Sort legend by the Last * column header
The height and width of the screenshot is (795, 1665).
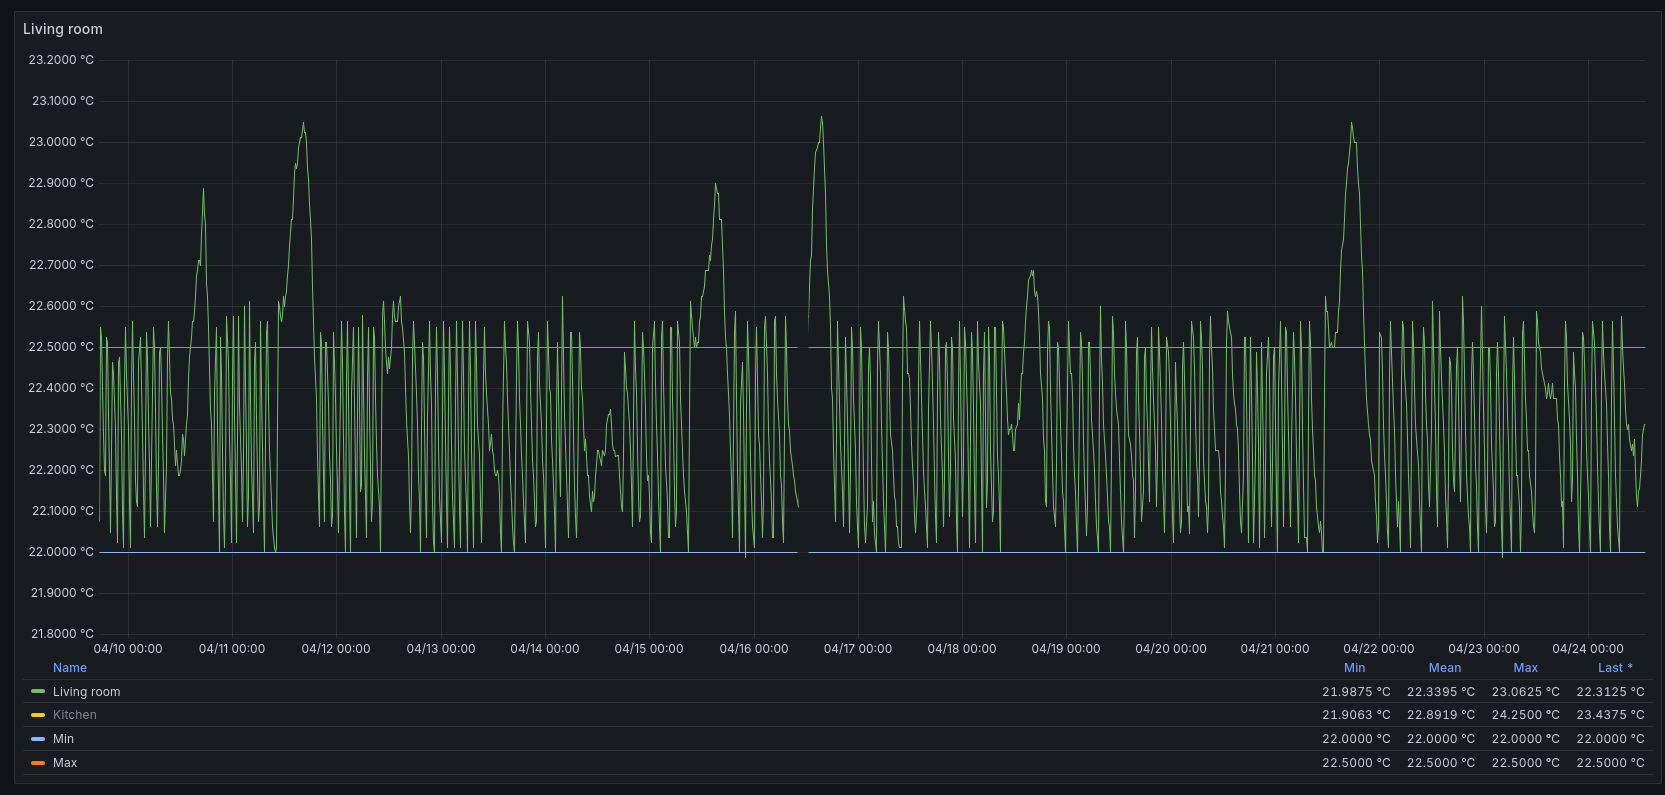[x=1614, y=668]
